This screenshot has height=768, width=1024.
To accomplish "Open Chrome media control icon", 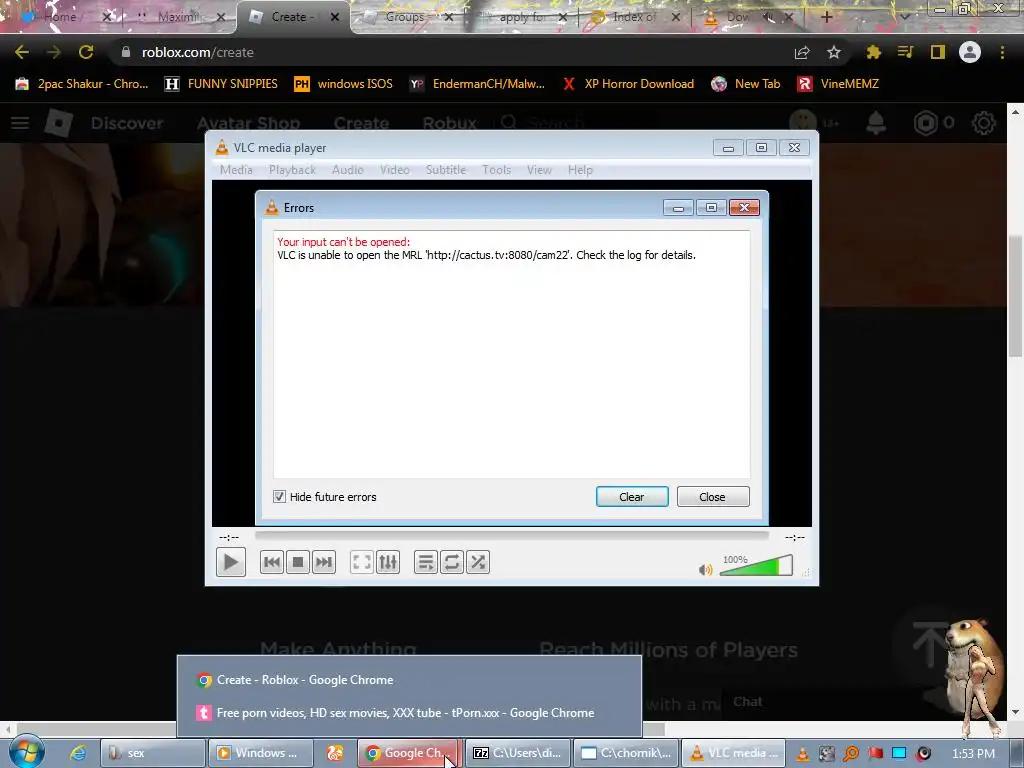I will tap(905, 52).
